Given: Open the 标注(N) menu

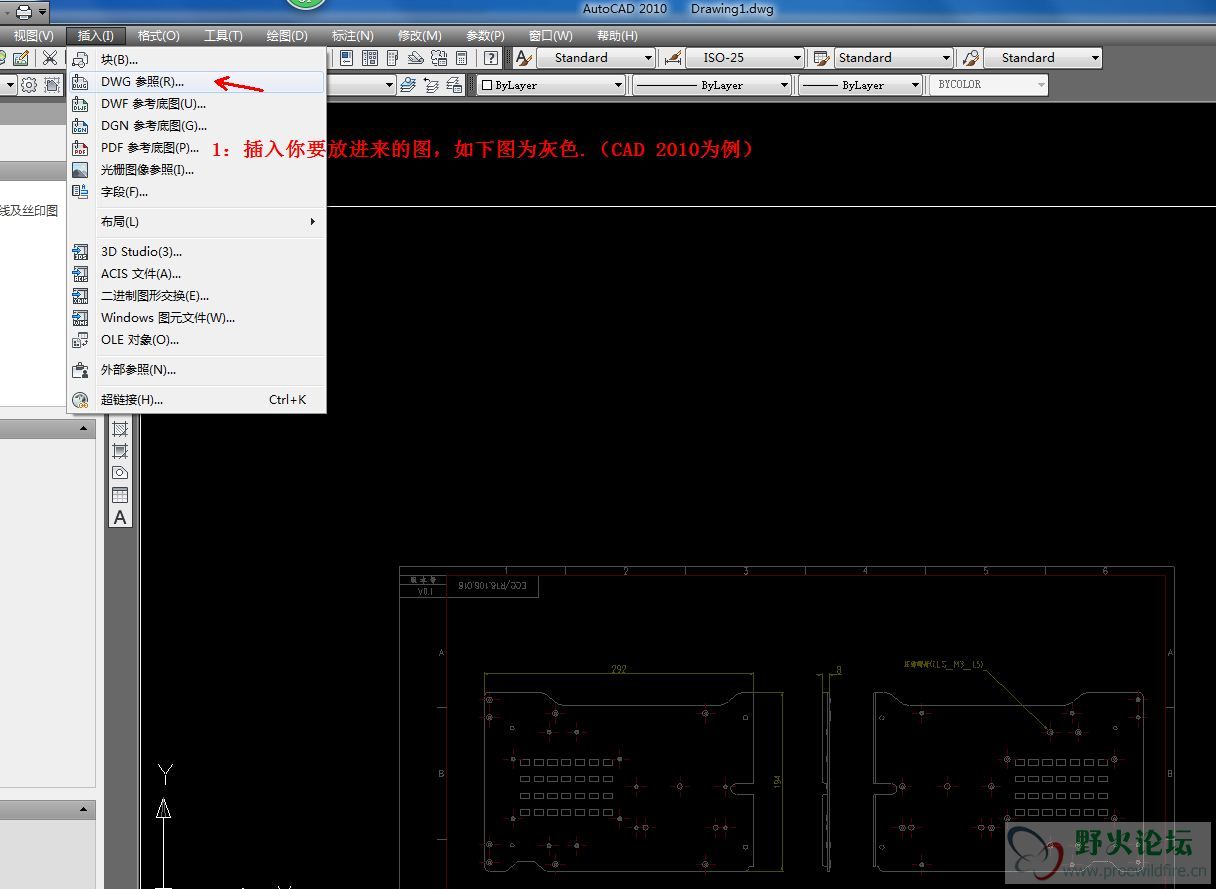Looking at the screenshot, I should click(x=353, y=35).
